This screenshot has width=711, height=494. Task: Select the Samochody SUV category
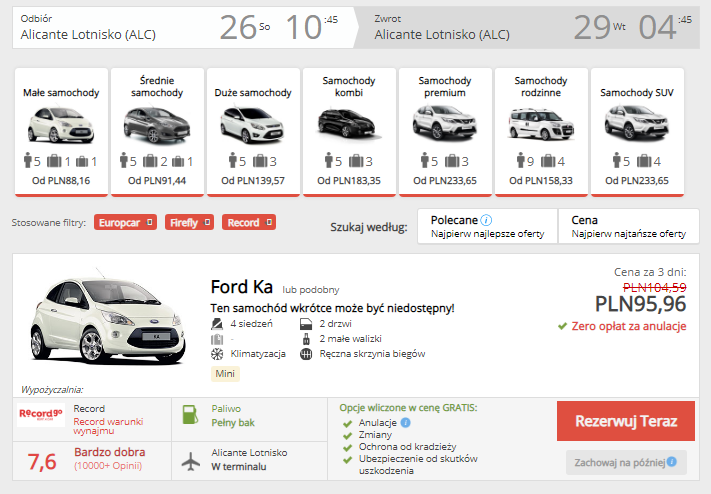tap(637, 132)
